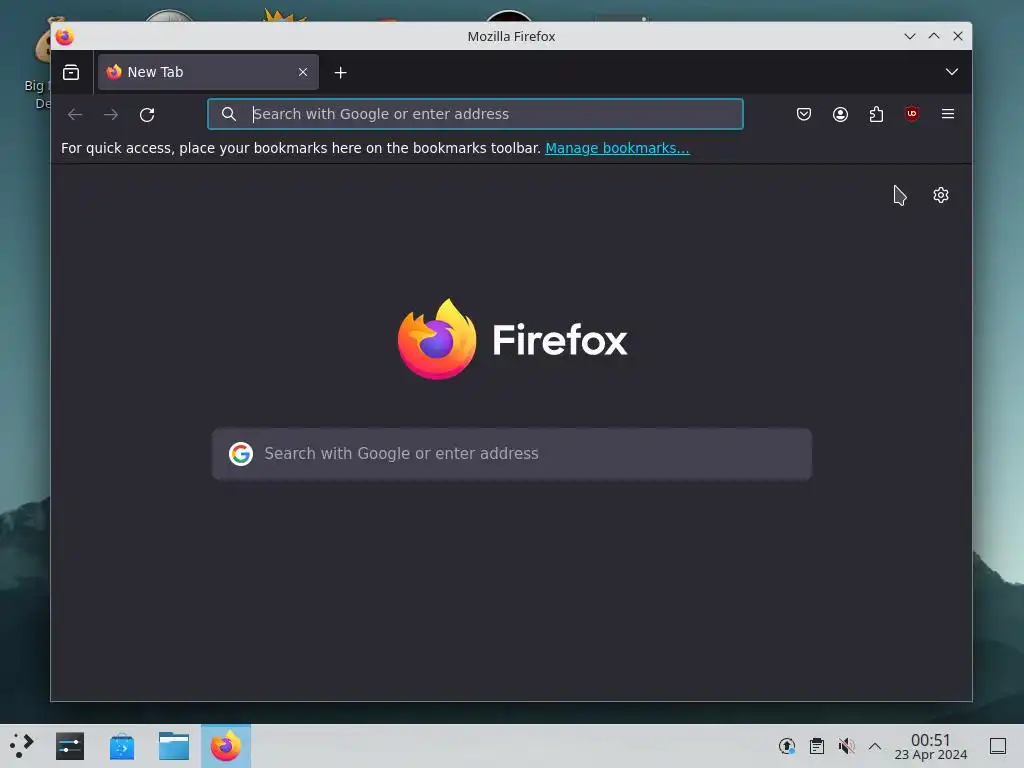Screen dimensions: 1024x768
Task: Open the Extensions puzzle icon
Action: pyautogui.click(x=876, y=114)
